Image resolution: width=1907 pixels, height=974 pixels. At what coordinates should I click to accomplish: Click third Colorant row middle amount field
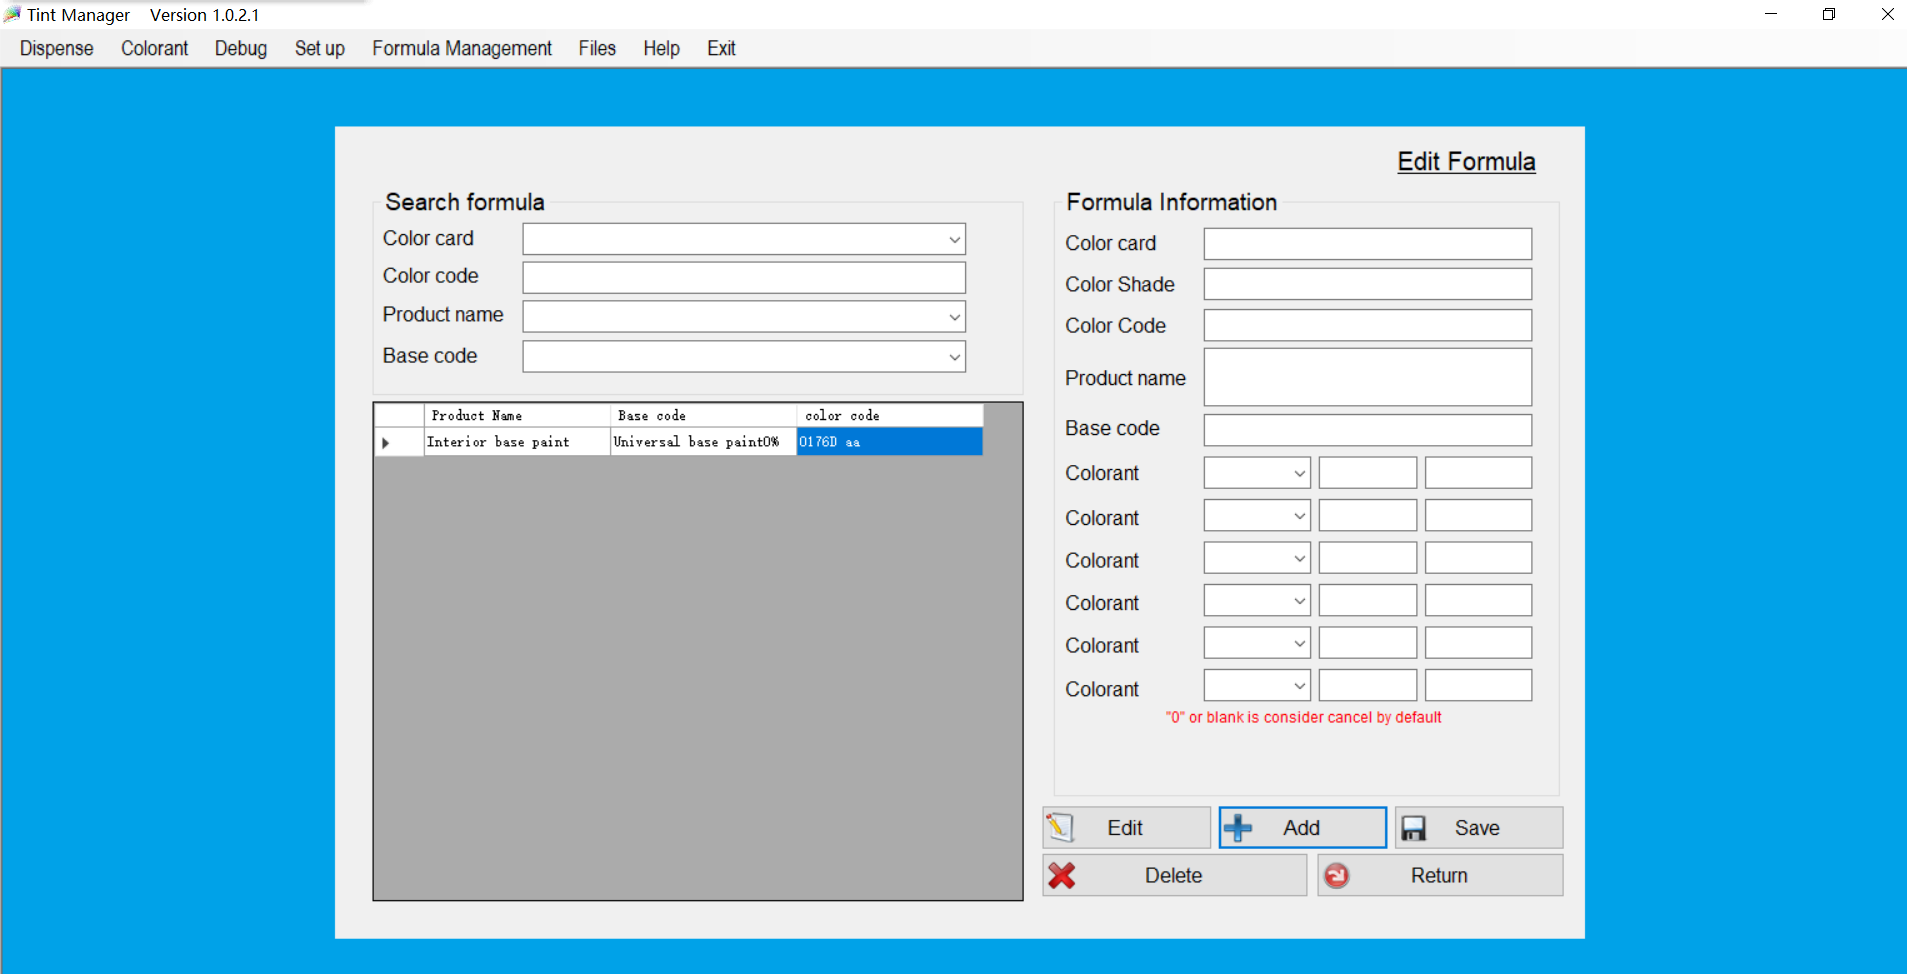pyautogui.click(x=1368, y=558)
